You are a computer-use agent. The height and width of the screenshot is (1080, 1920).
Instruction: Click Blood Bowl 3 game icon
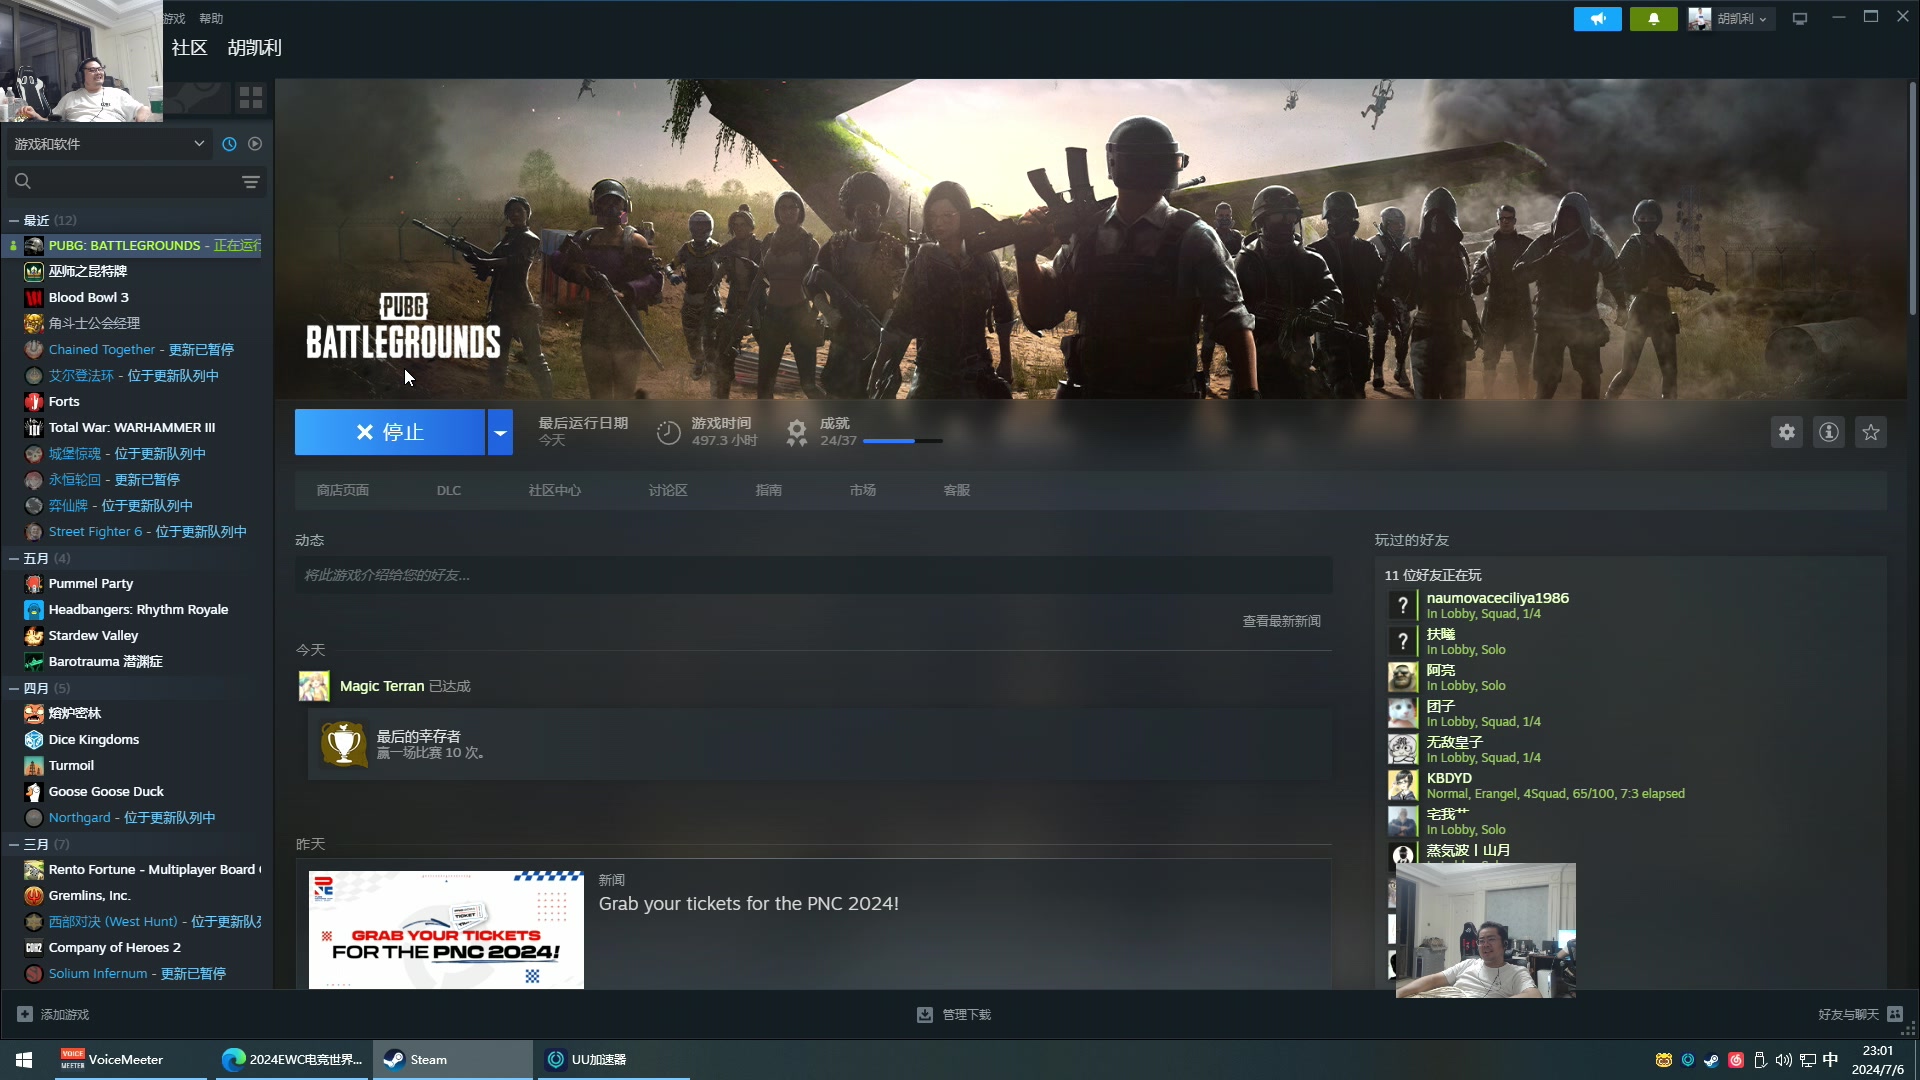(x=34, y=298)
